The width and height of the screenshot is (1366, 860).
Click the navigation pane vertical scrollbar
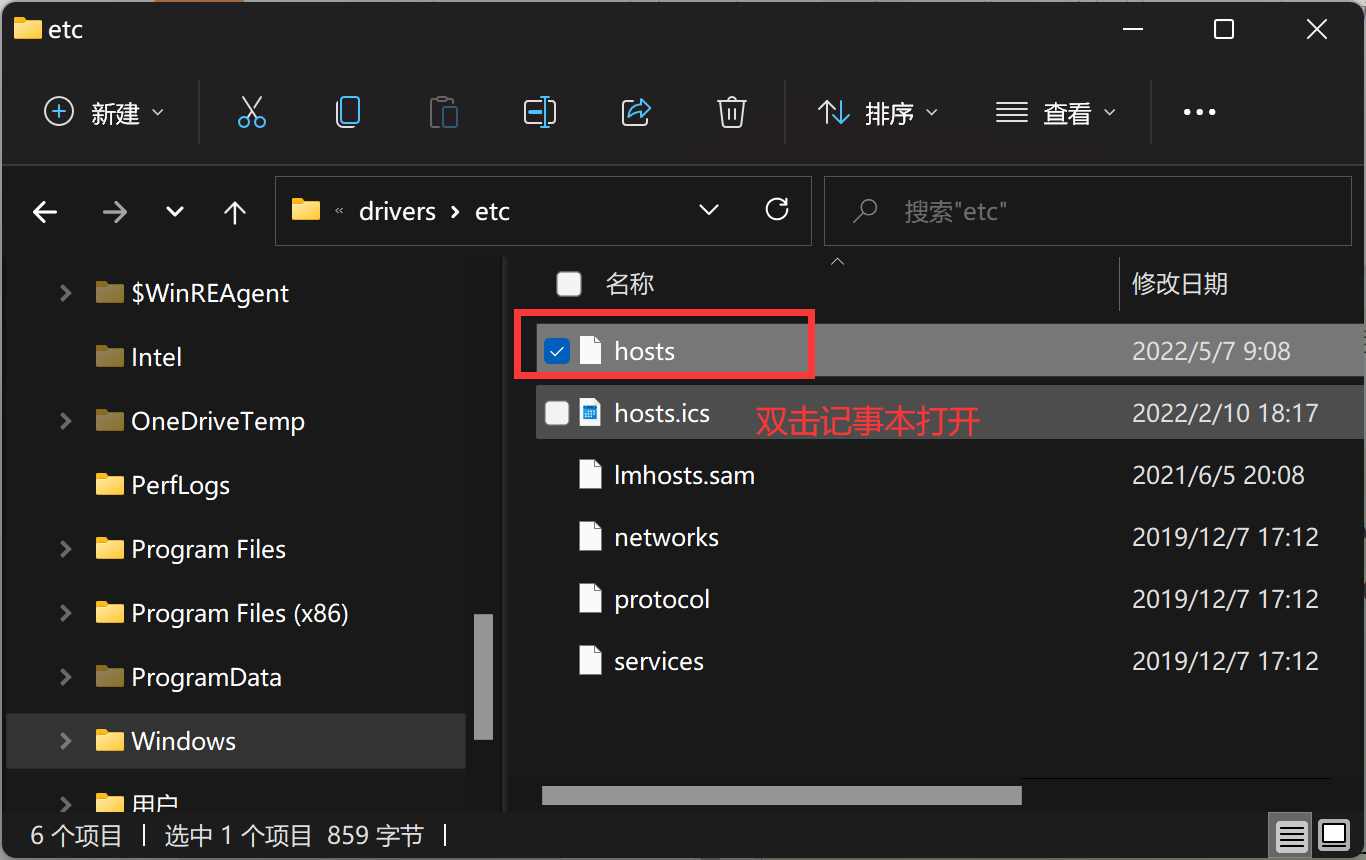(x=484, y=676)
